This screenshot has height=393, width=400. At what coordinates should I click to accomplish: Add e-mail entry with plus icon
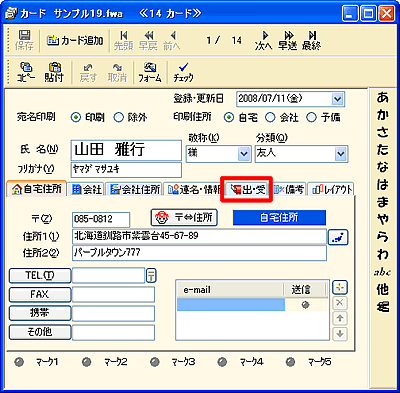[340, 287]
